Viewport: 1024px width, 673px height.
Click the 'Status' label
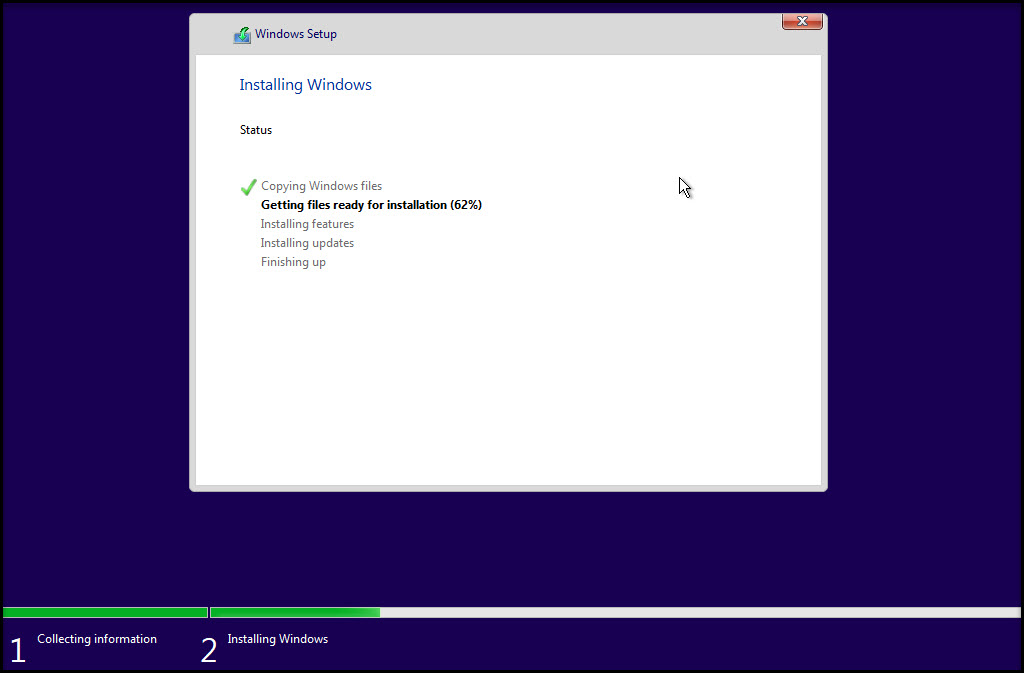click(x=255, y=130)
